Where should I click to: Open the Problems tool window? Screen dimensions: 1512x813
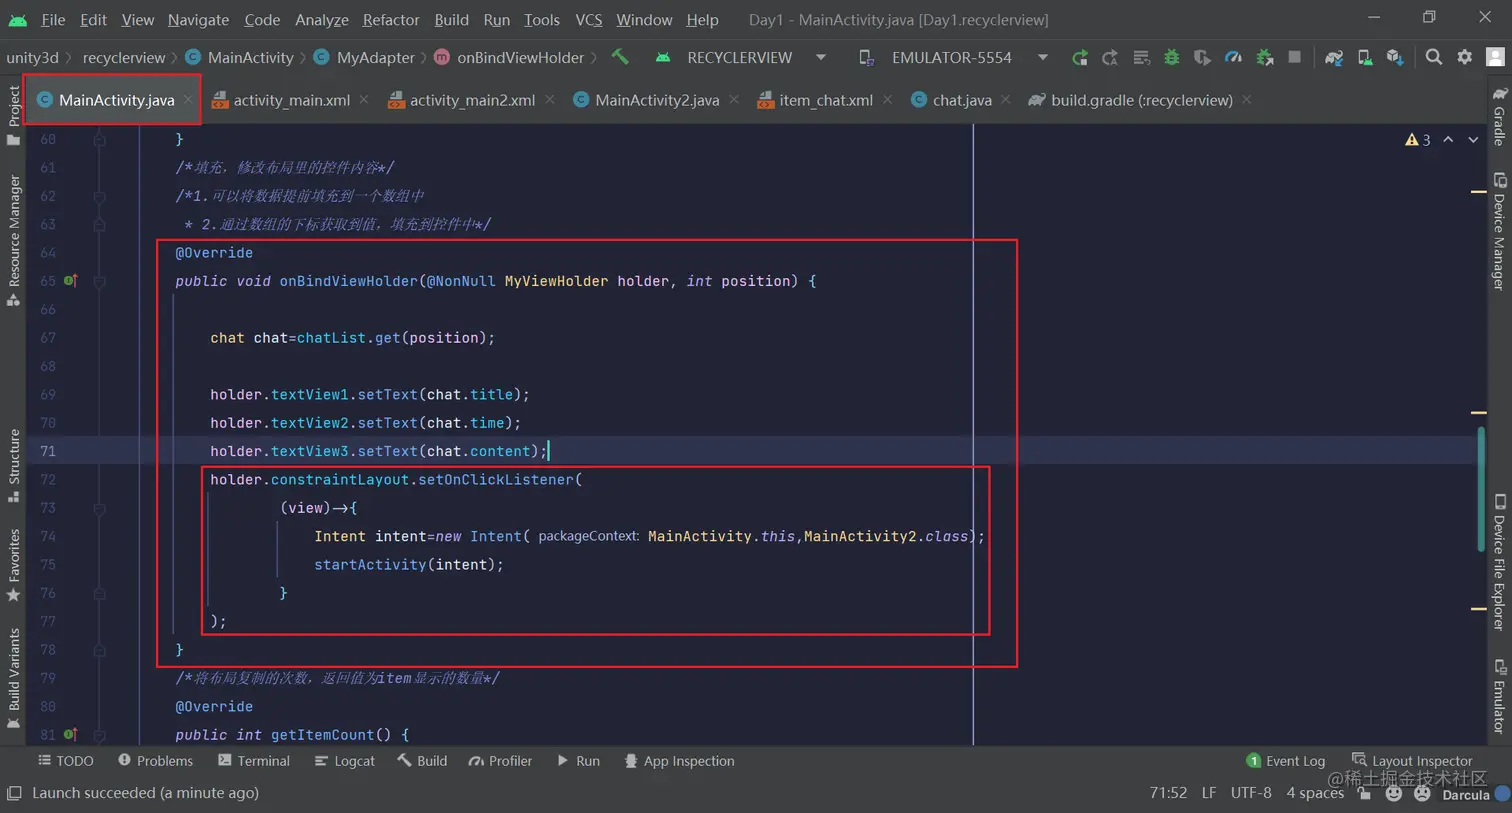[x=155, y=761]
